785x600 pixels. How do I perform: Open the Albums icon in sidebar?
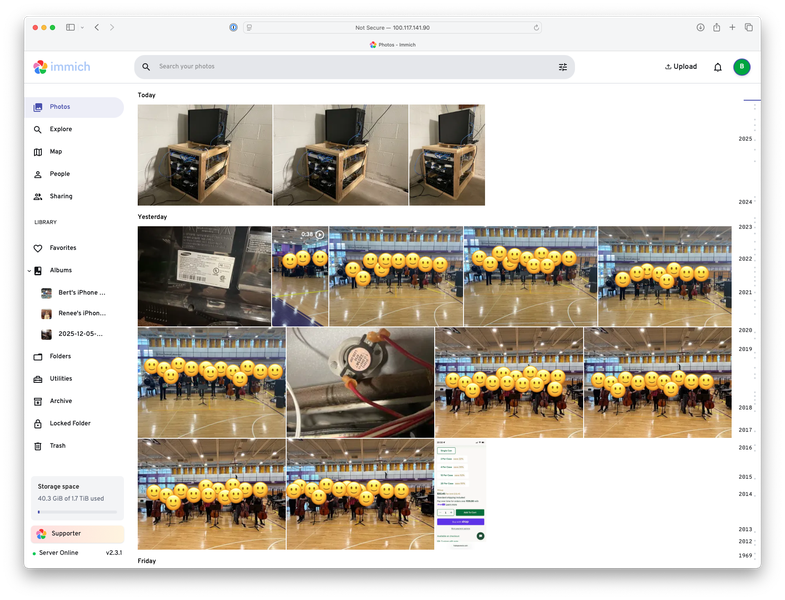[x=38, y=270]
